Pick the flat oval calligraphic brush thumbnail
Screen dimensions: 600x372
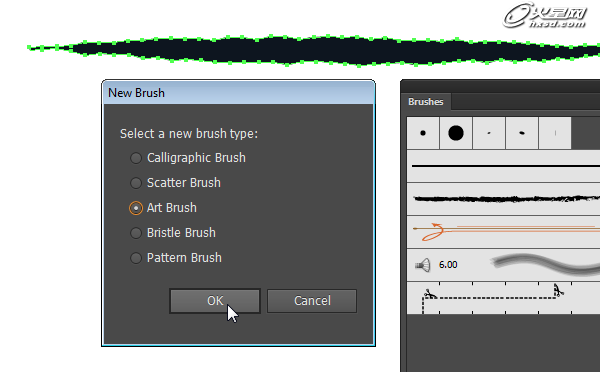pos(522,133)
